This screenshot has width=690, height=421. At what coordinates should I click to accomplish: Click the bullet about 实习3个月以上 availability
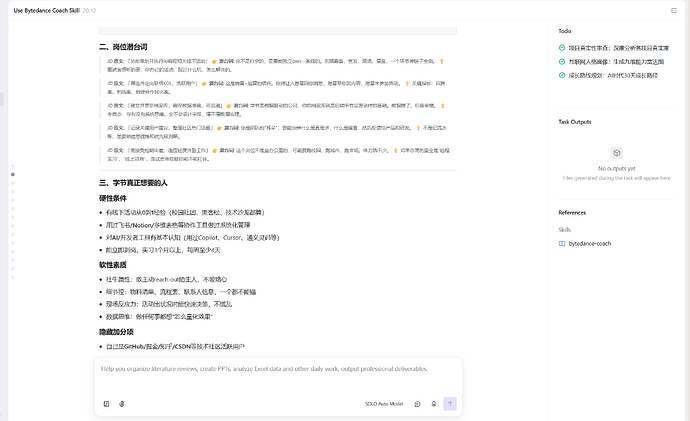[163, 250]
